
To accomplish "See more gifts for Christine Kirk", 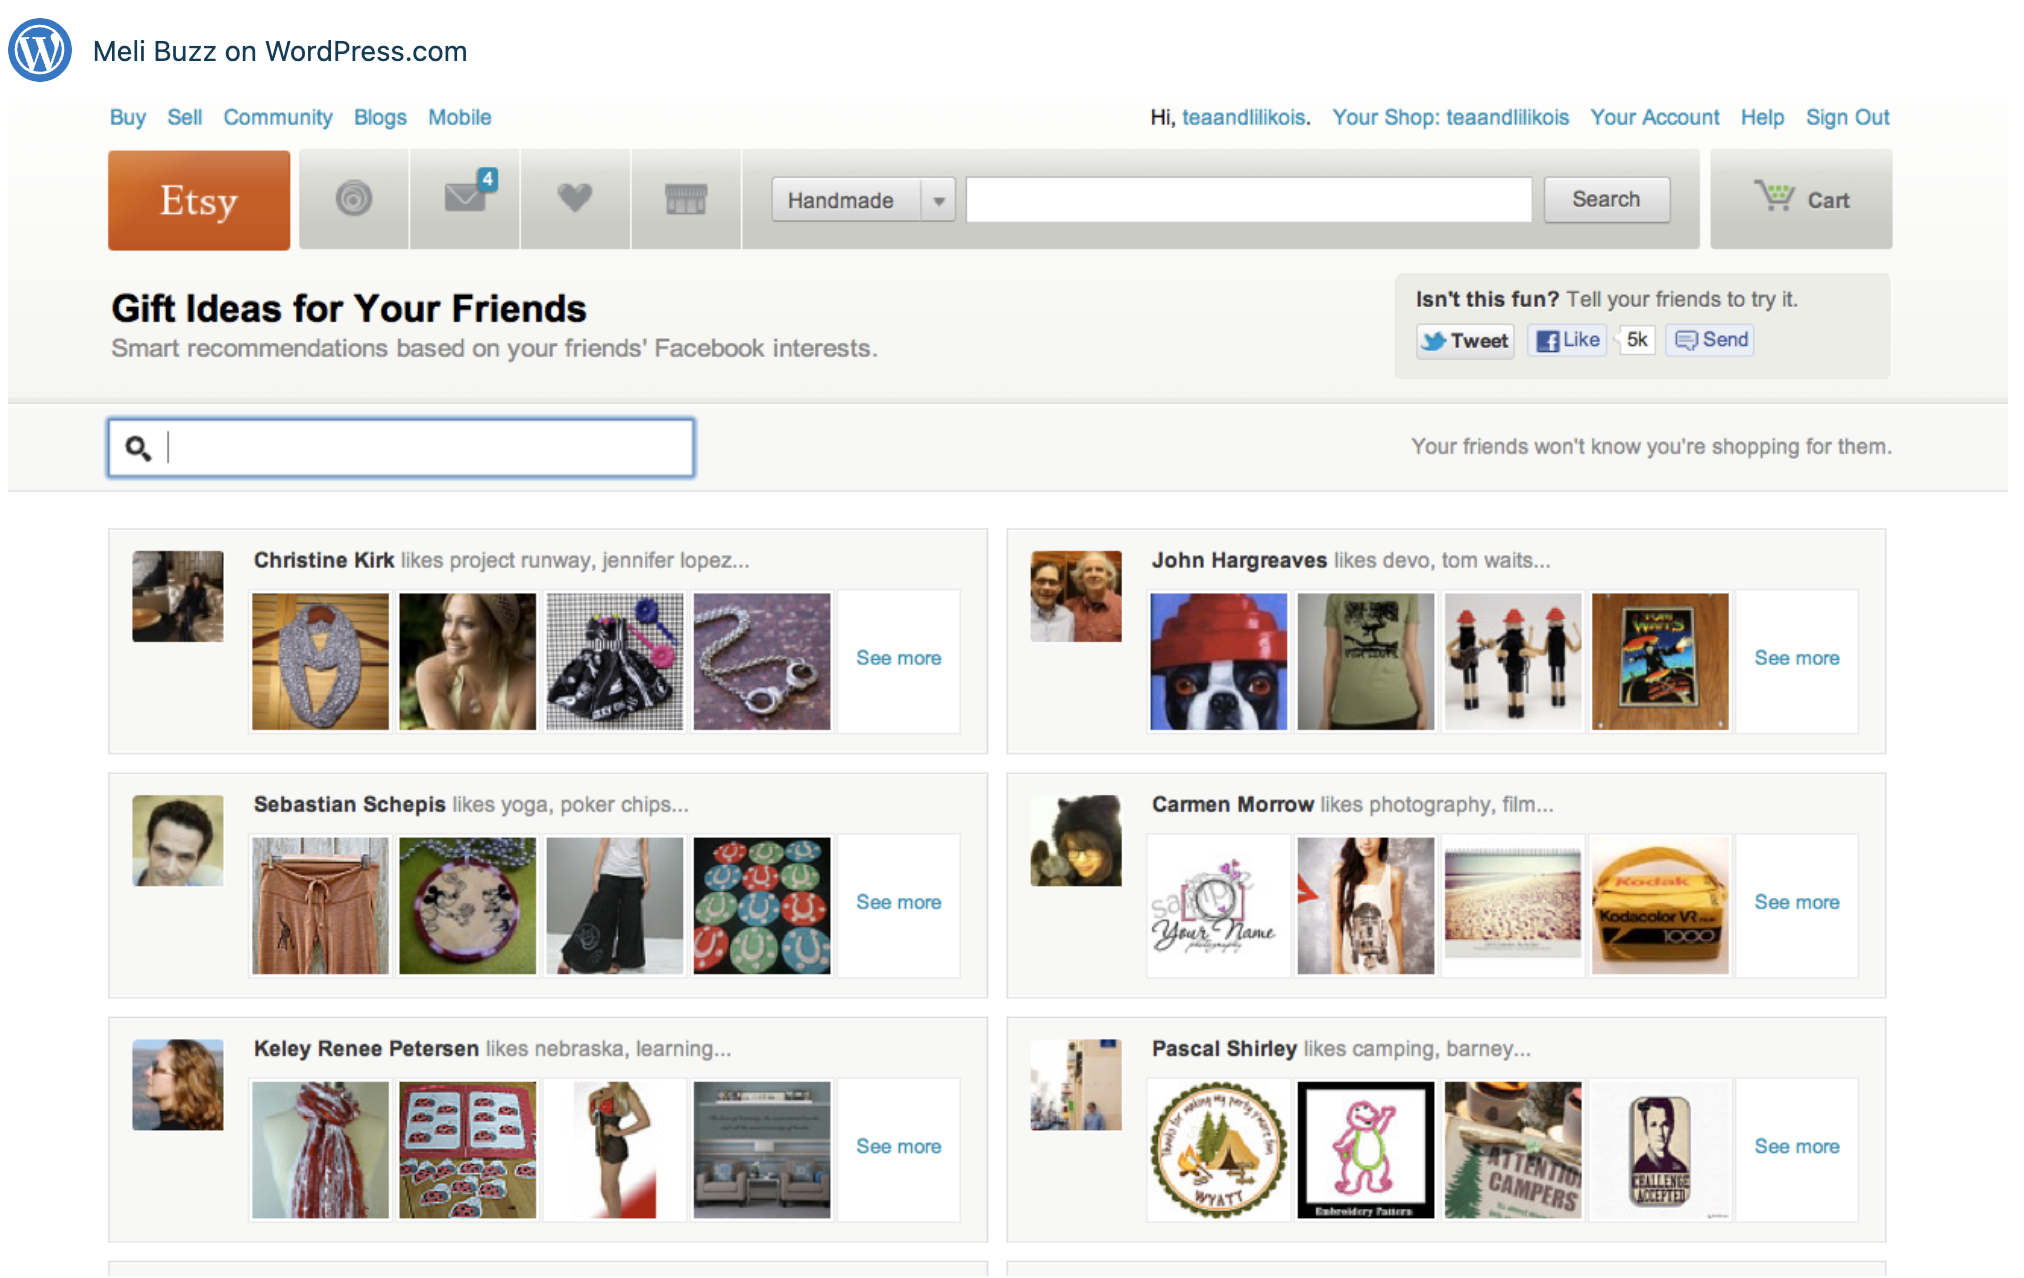I will 898,658.
